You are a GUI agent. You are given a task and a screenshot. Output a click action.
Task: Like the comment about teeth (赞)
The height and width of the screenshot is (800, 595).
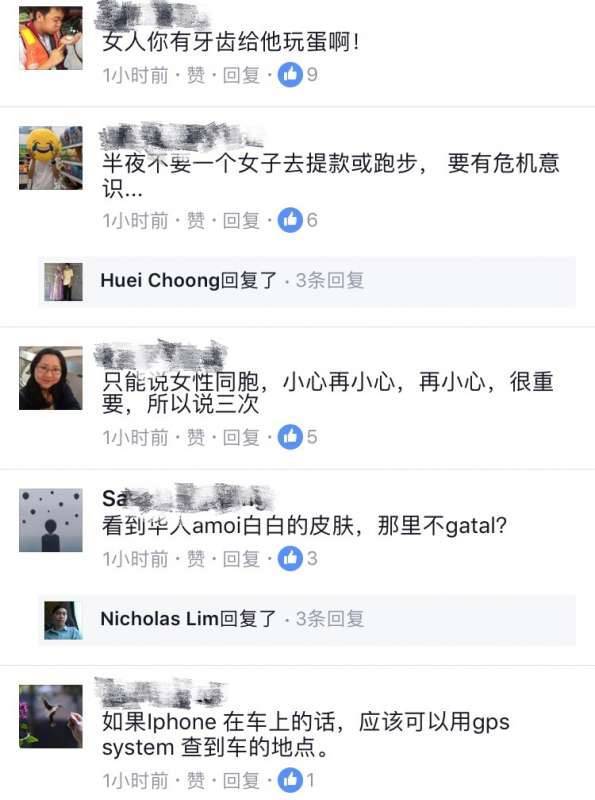pos(195,76)
